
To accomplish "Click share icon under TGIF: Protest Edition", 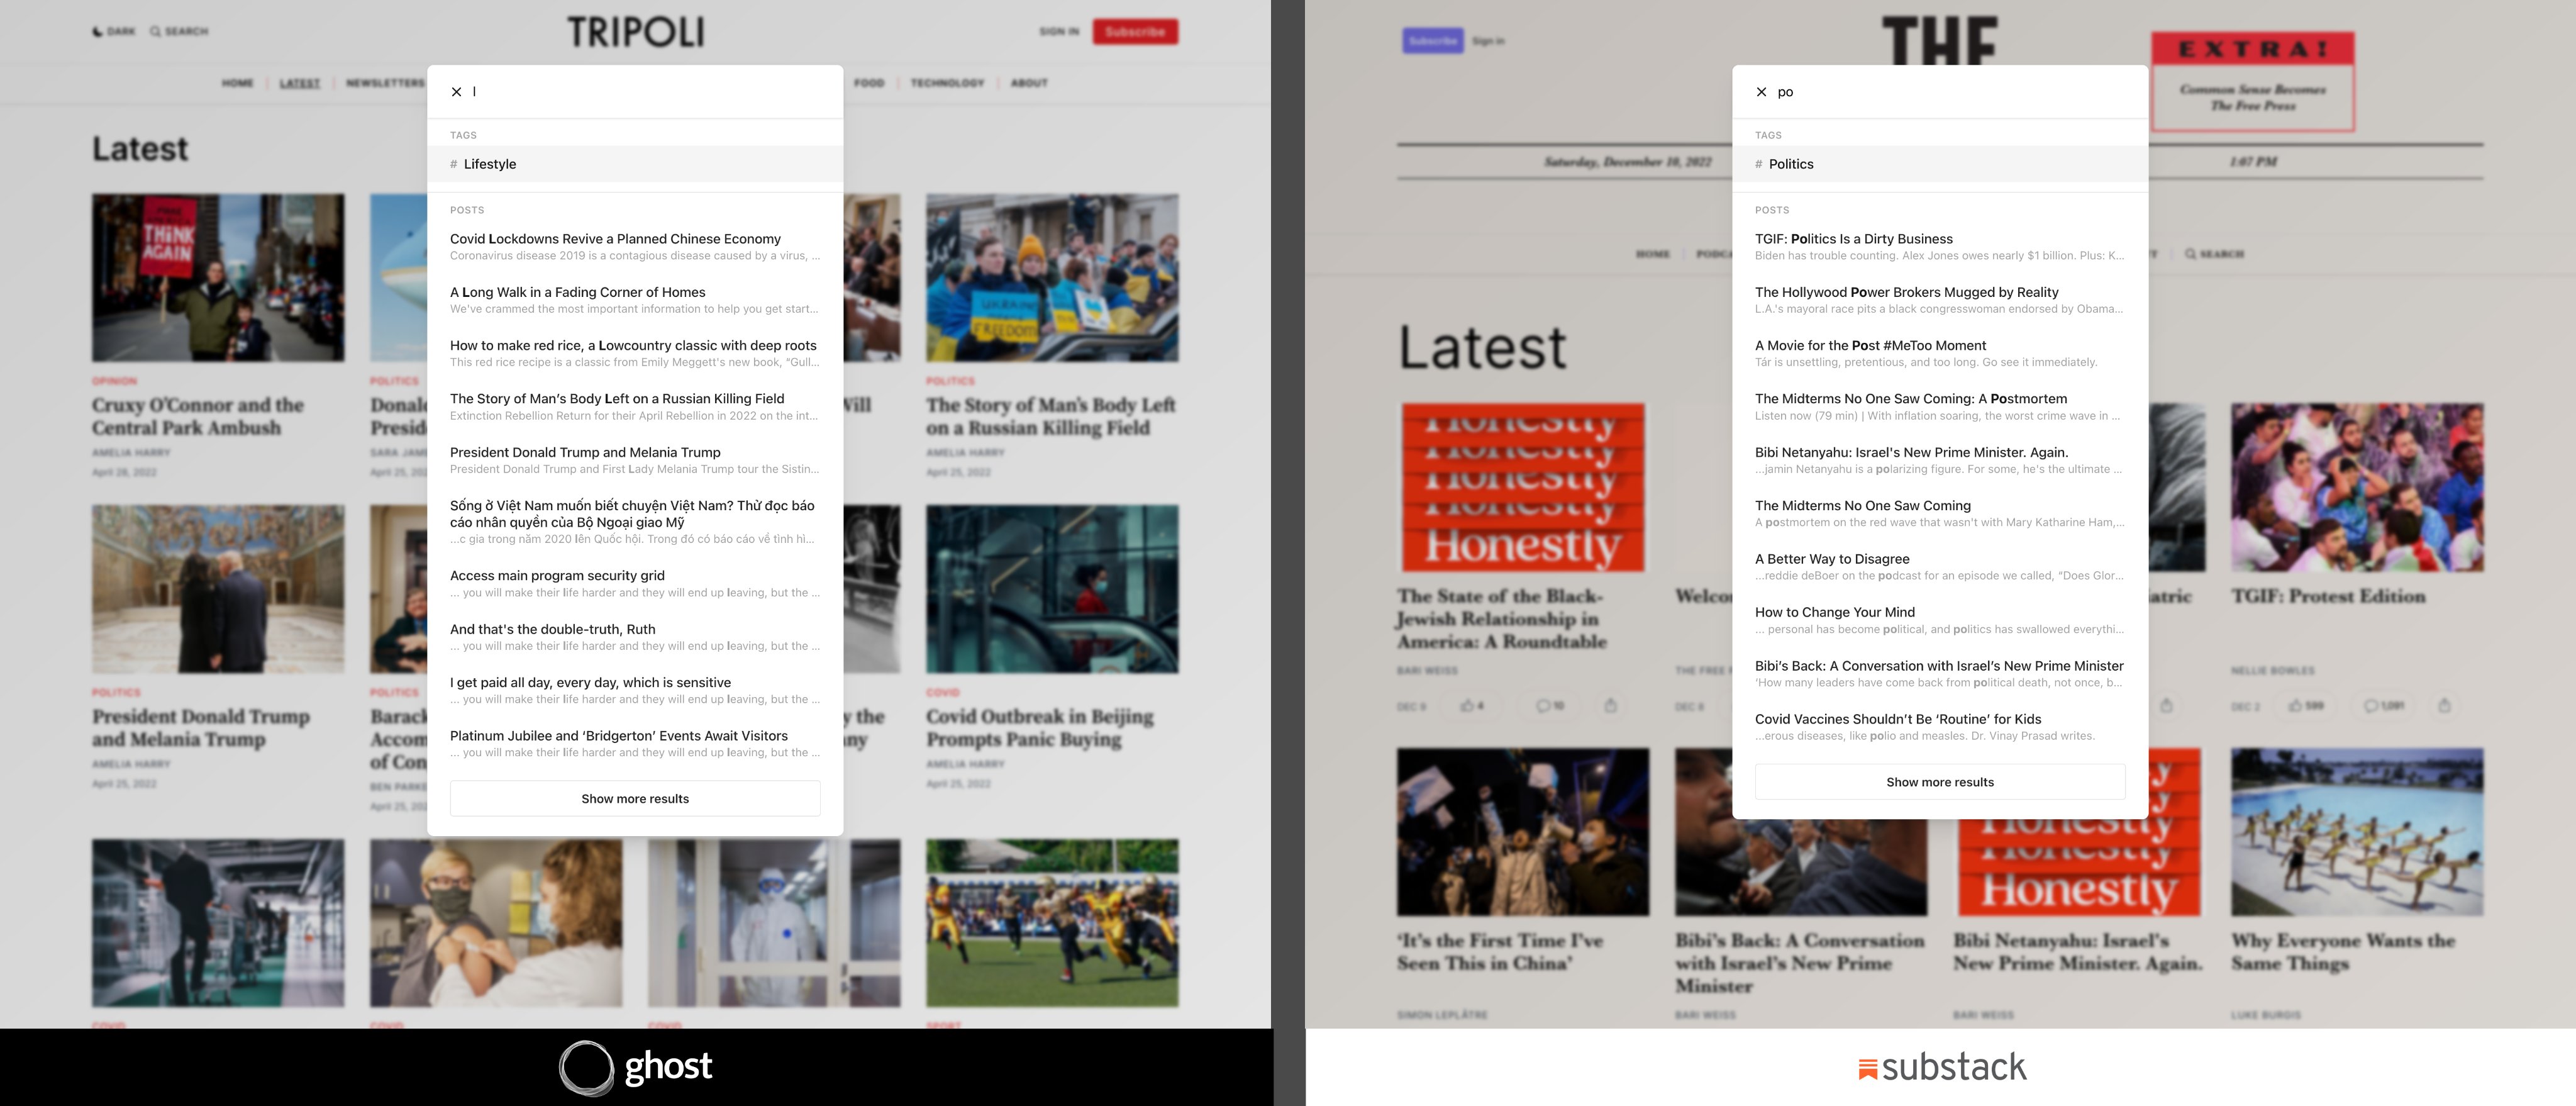I will [2444, 706].
